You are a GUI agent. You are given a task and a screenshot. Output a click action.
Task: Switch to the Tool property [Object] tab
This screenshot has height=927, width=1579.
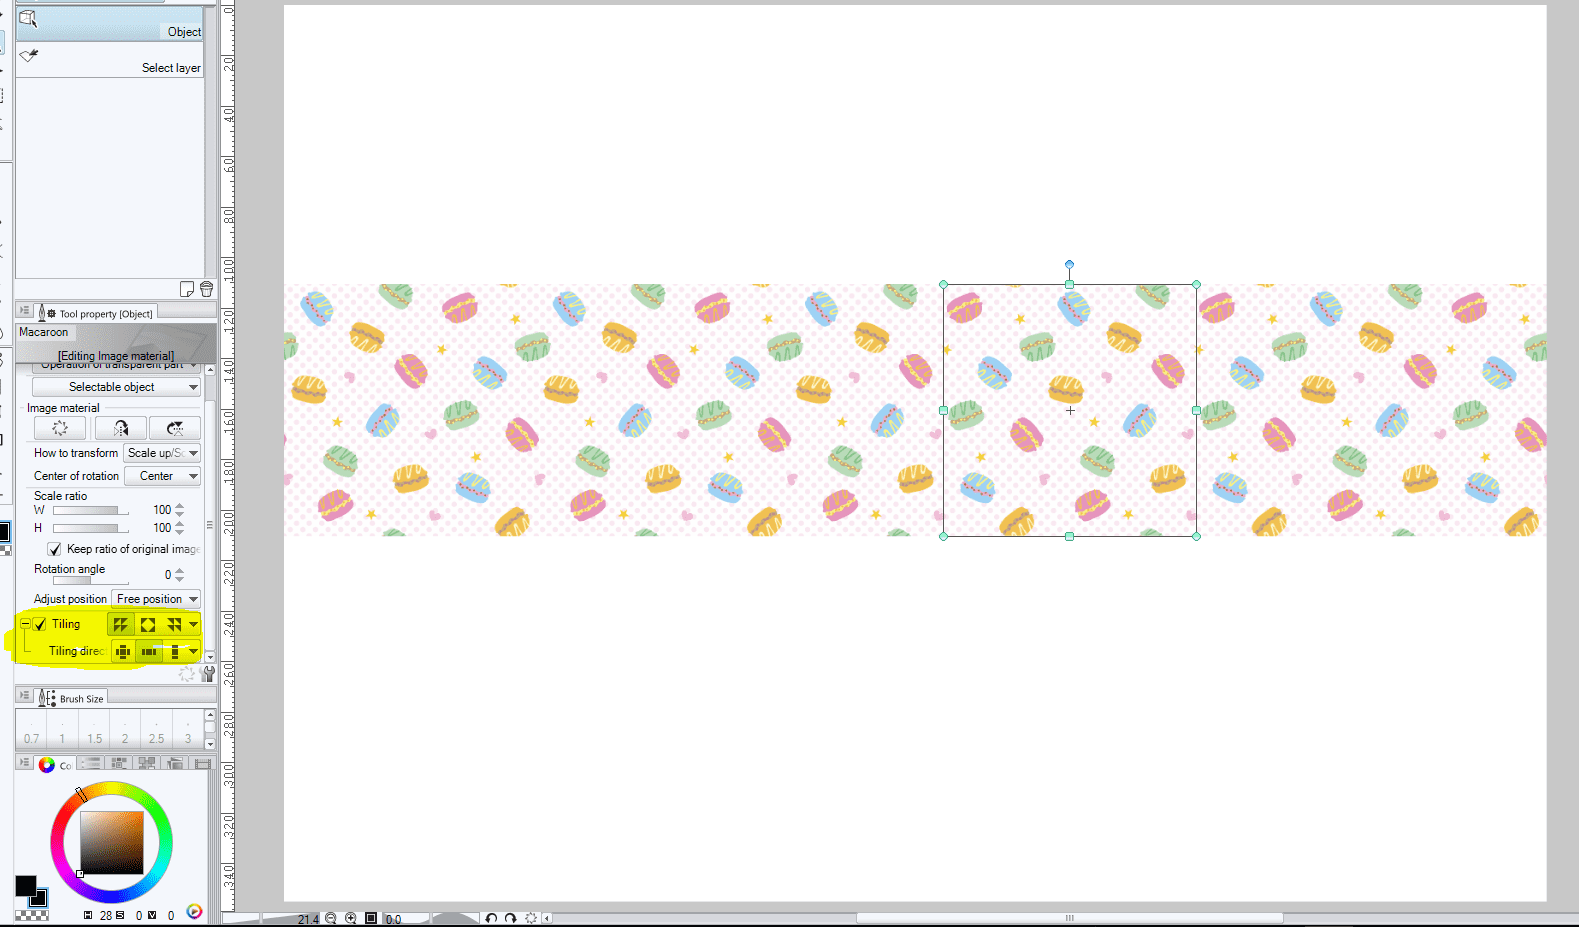(97, 313)
